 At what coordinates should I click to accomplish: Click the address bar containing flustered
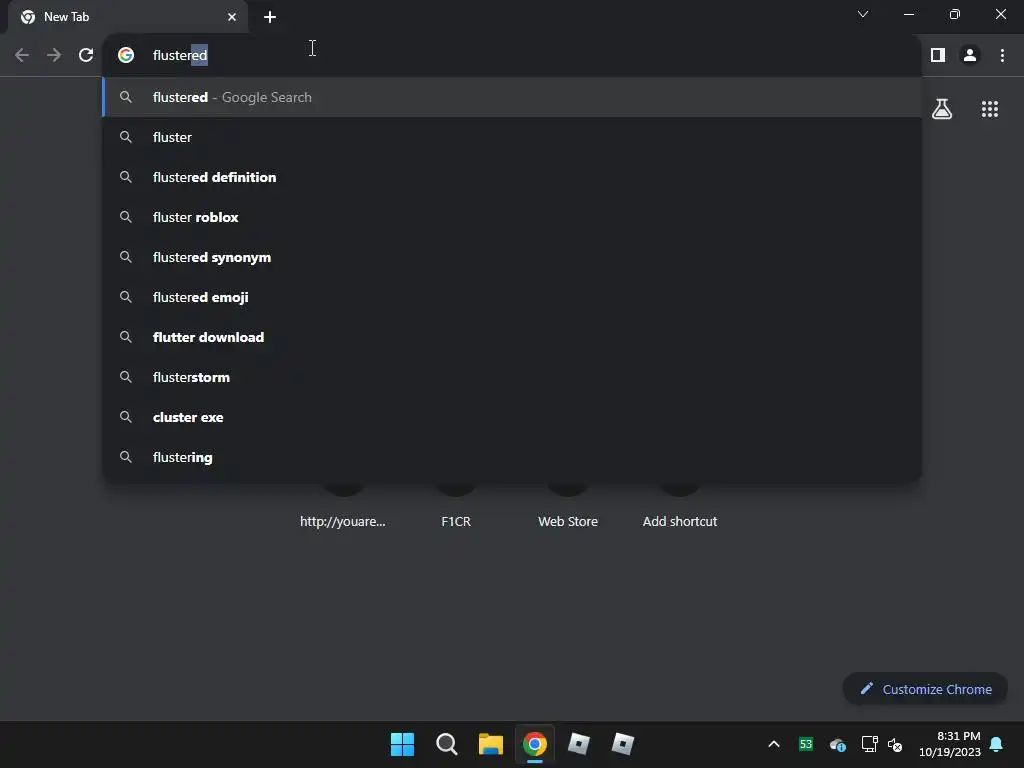tap(513, 55)
